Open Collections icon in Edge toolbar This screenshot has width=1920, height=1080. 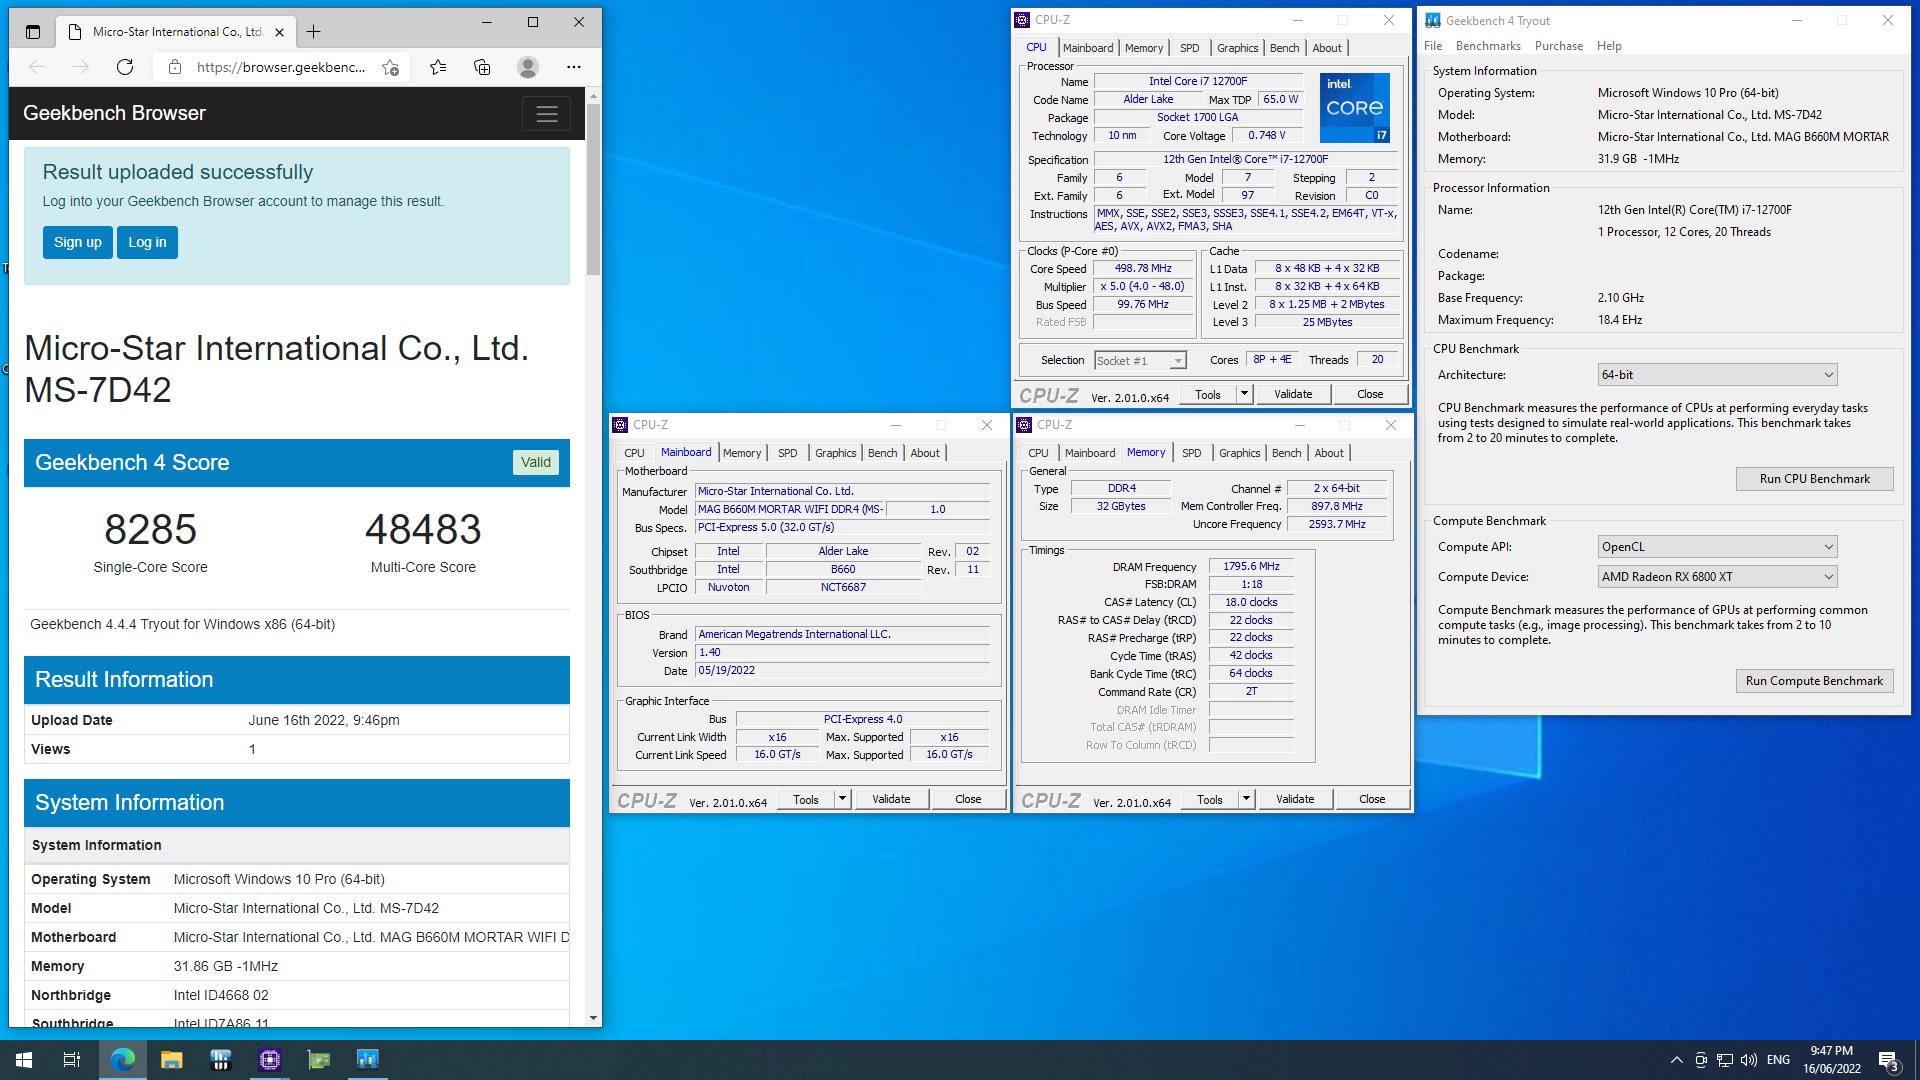(482, 67)
